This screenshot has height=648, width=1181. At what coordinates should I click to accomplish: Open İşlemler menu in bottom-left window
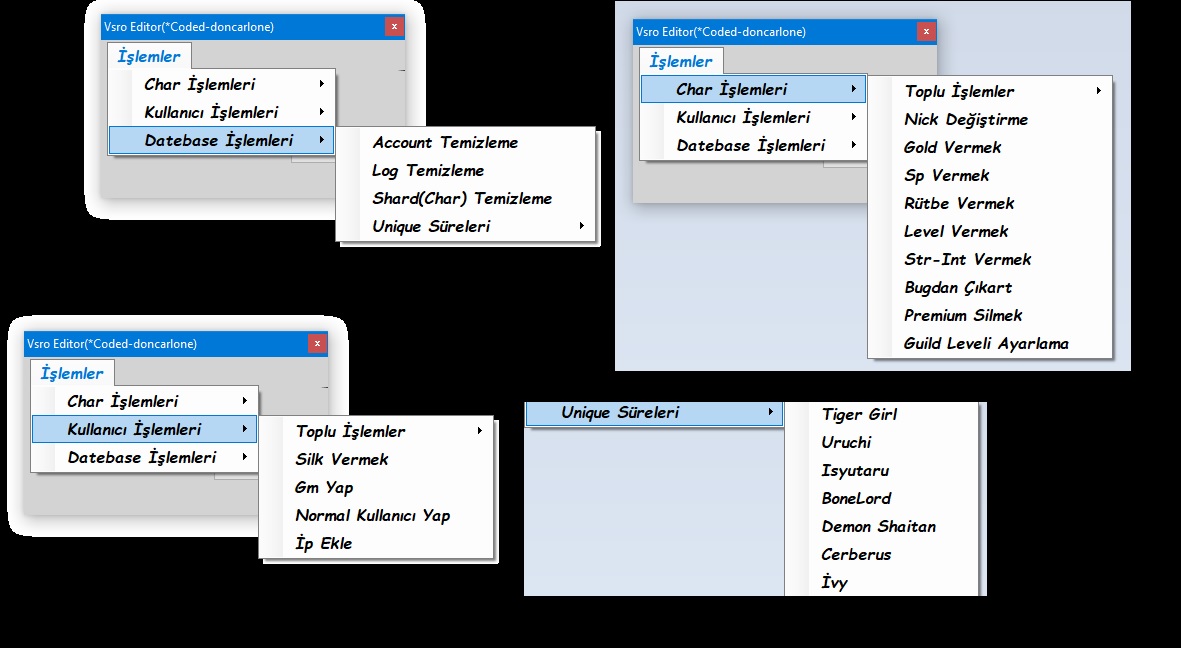pos(72,374)
